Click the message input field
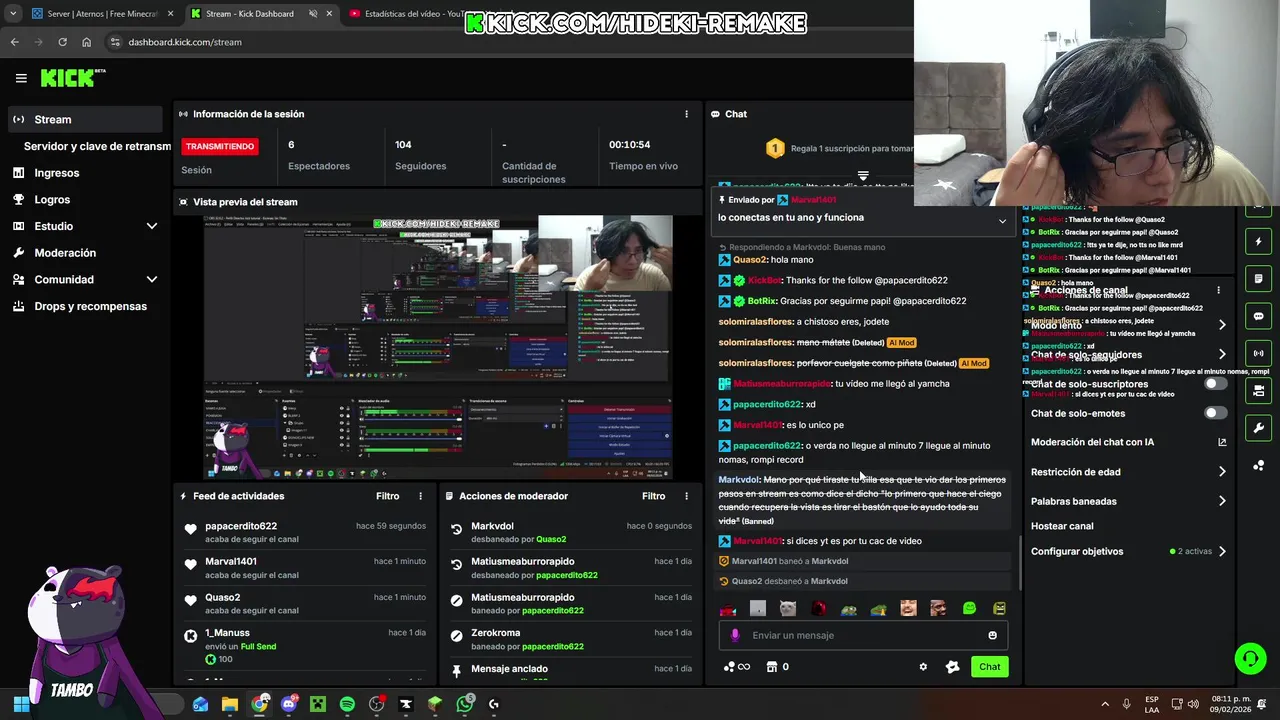The width and height of the screenshot is (1280, 720). pyautogui.click(x=865, y=635)
